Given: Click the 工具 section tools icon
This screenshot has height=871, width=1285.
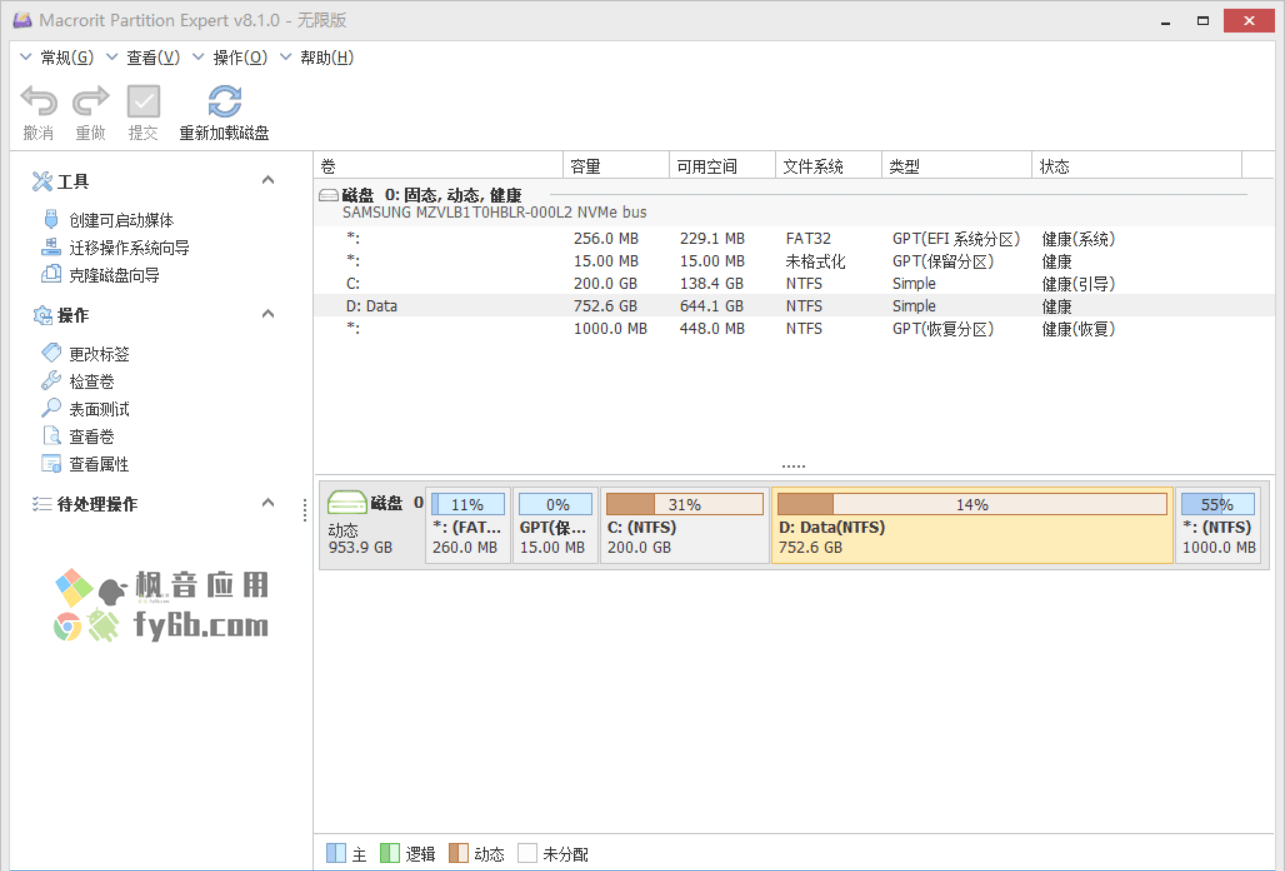Looking at the screenshot, I should (42, 181).
